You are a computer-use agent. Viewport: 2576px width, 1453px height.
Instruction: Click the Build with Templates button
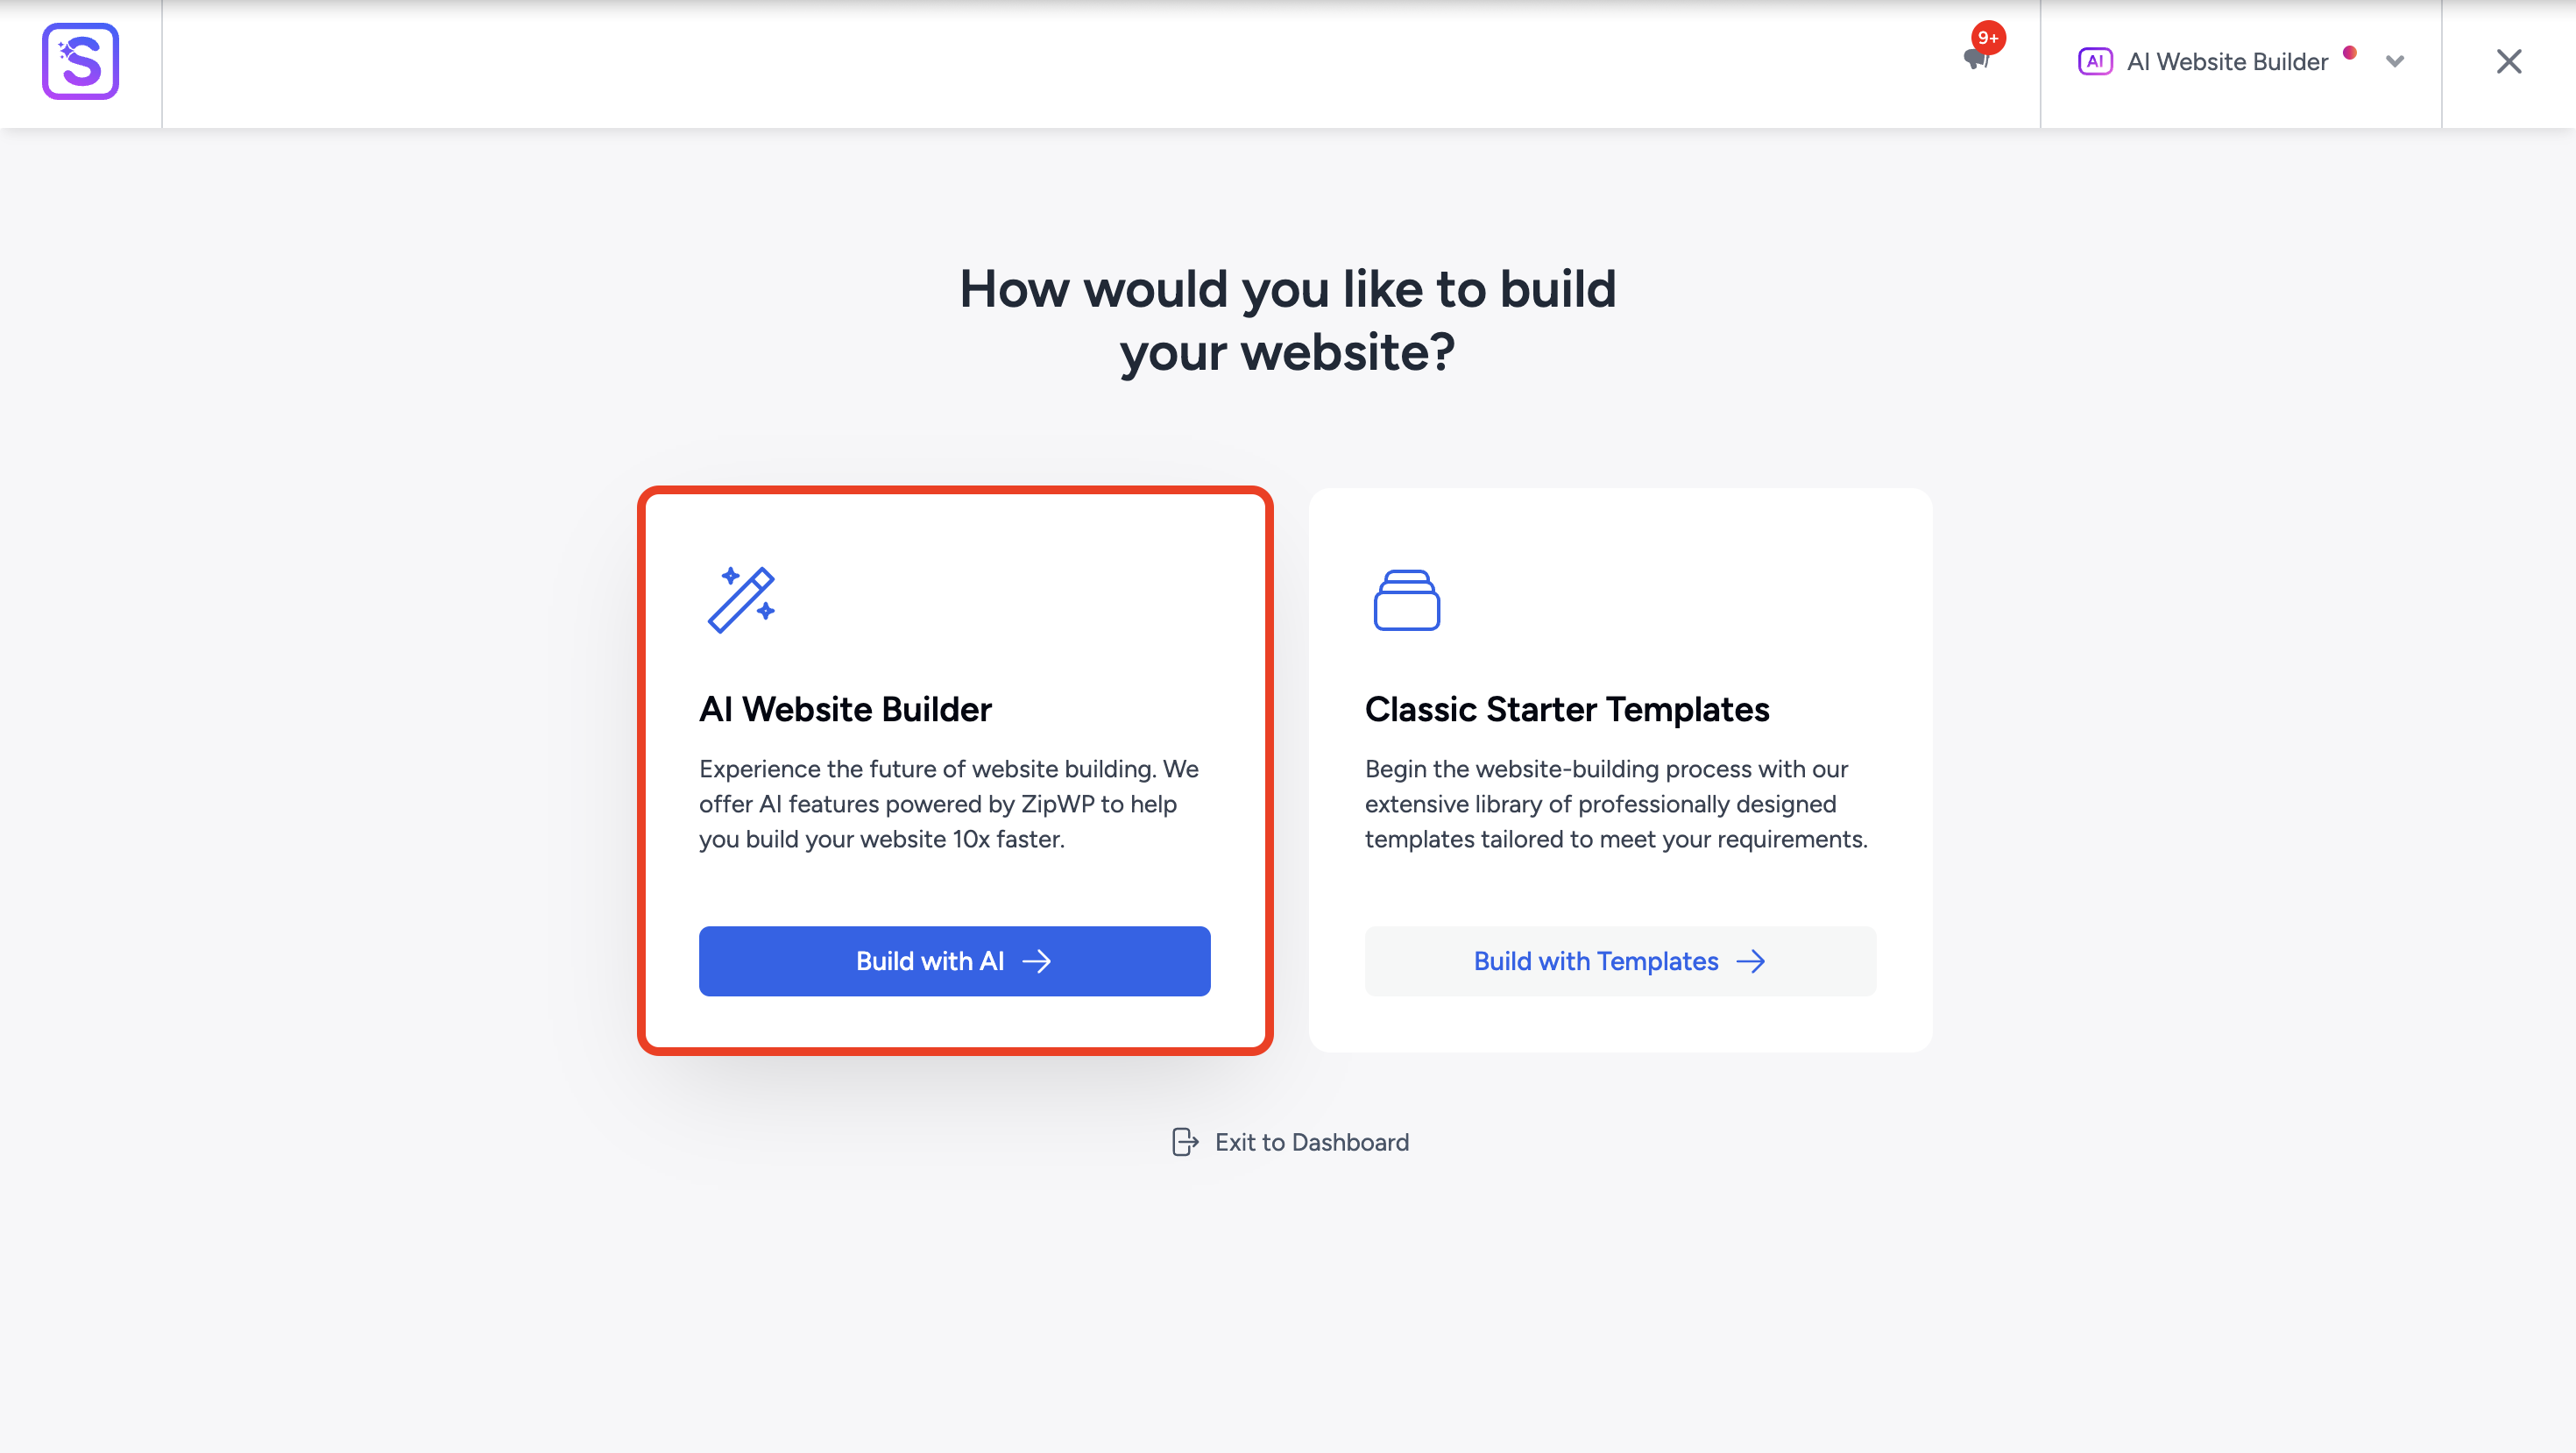[1619, 961]
